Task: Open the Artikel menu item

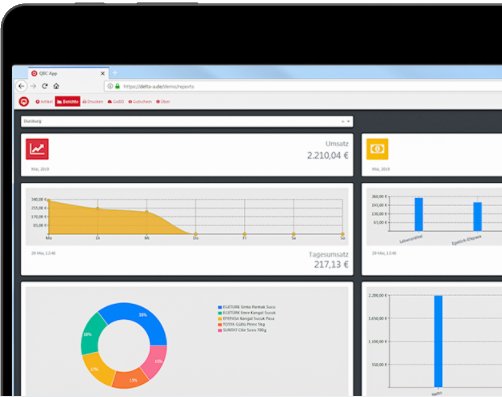Action: (44, 101)
